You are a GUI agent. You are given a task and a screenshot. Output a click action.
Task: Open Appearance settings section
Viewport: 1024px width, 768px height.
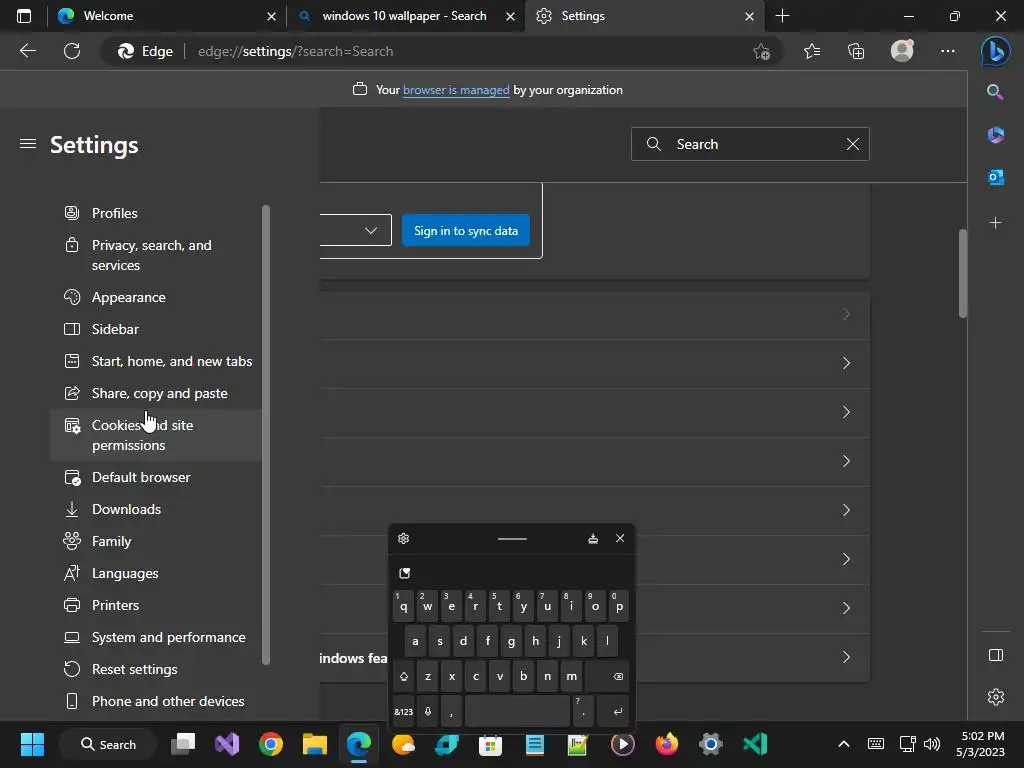[x=155, y=297]
